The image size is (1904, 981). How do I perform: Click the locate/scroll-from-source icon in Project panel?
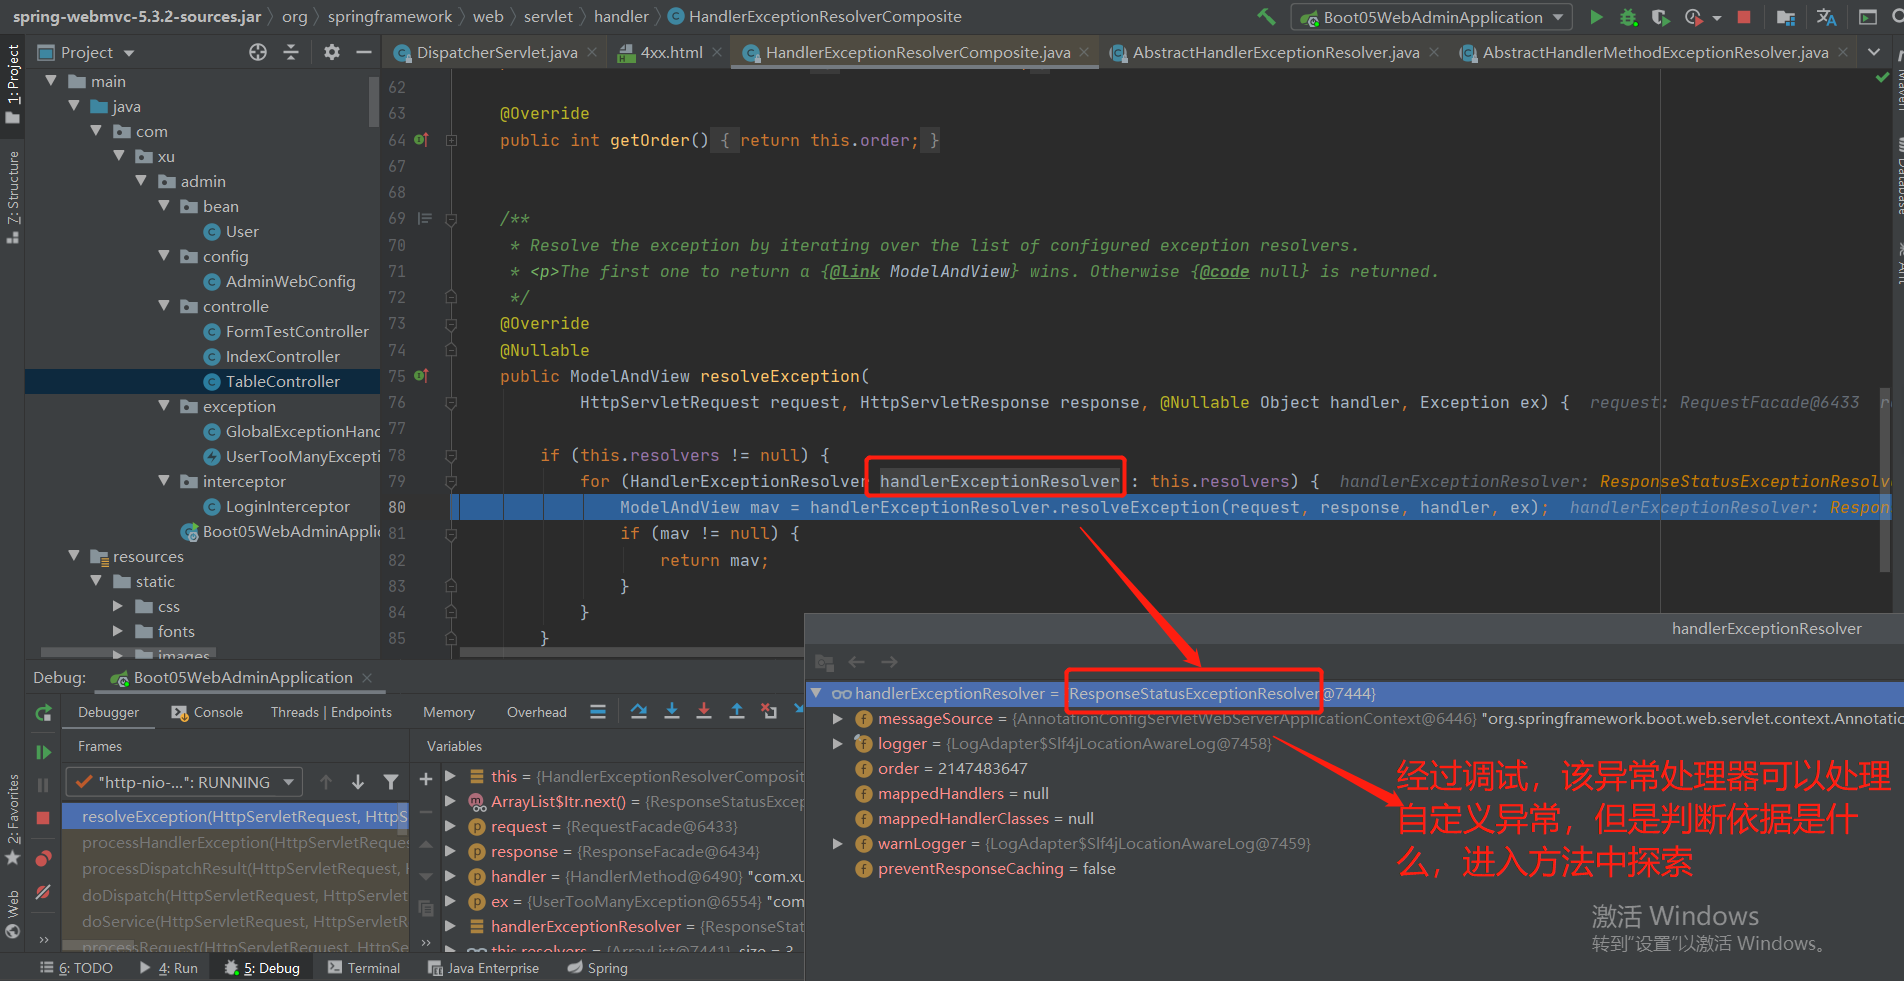point(258,52)
